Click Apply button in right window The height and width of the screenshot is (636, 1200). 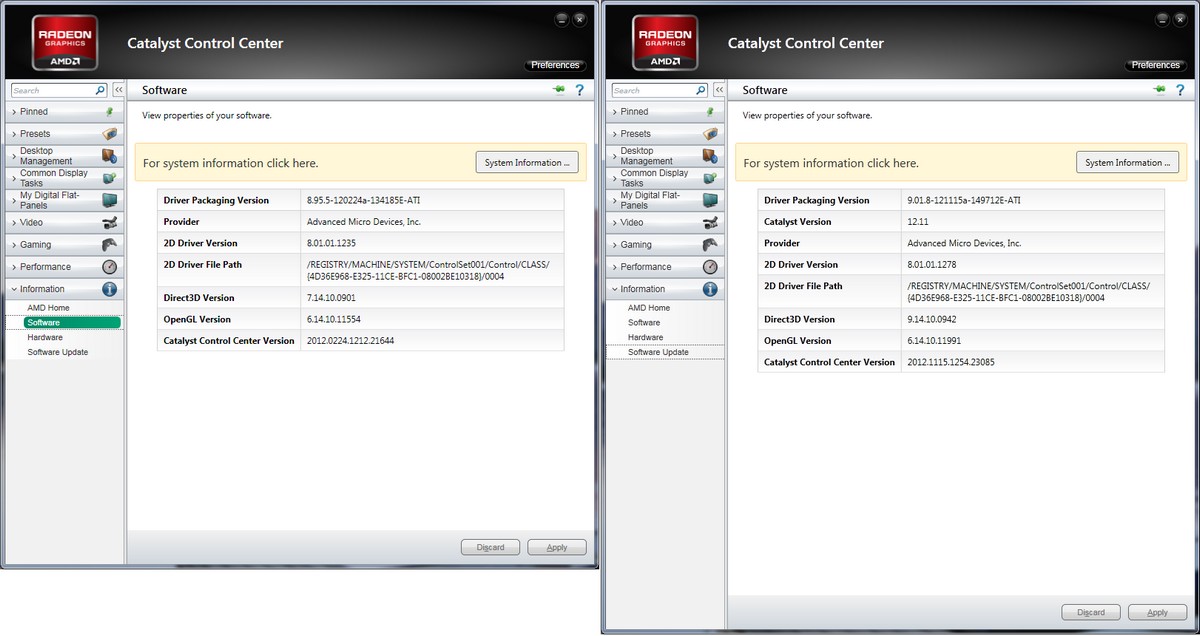[x=1158, y=612]
